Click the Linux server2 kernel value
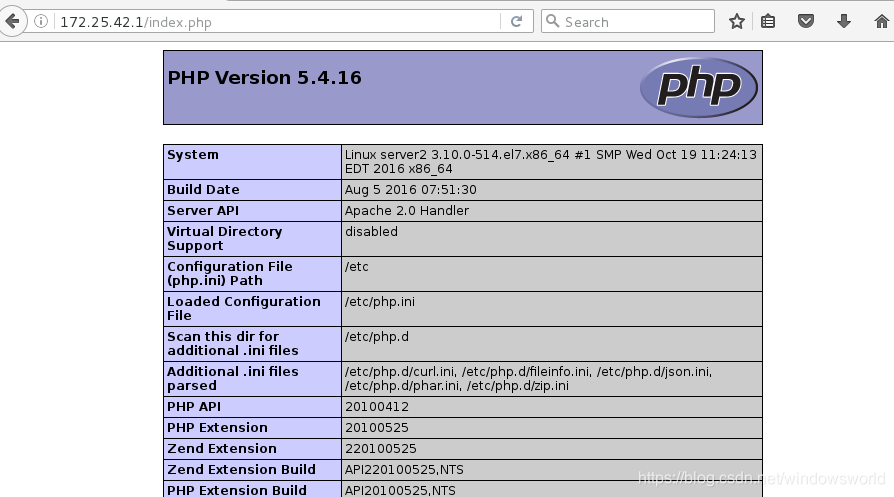 coord(551,161)
